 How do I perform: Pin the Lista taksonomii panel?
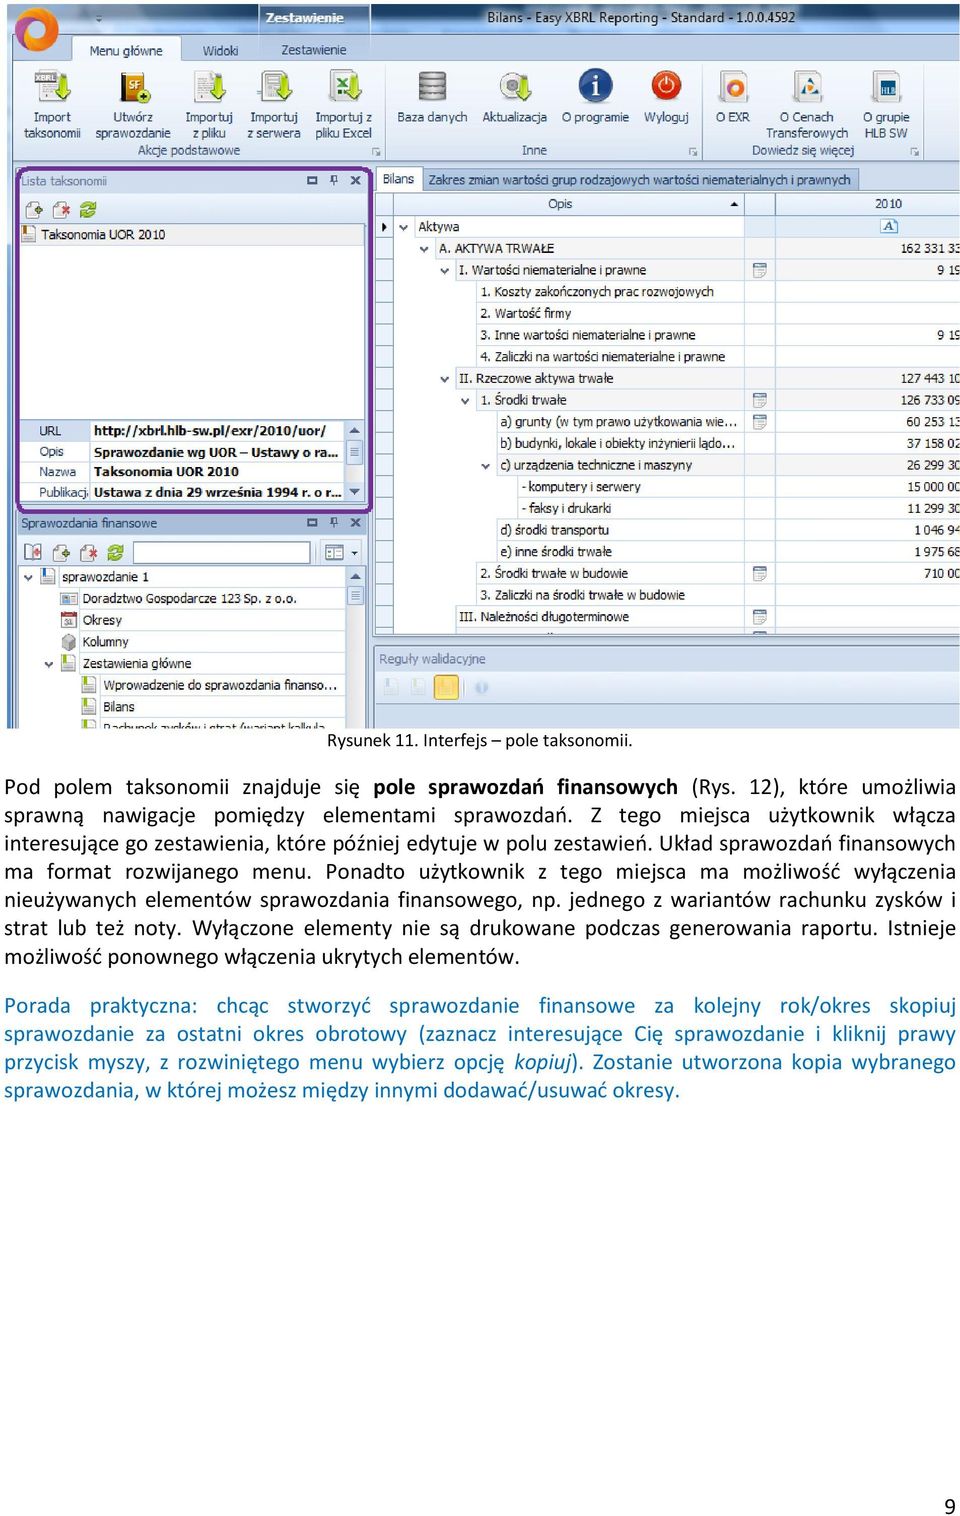coord(334,181)
